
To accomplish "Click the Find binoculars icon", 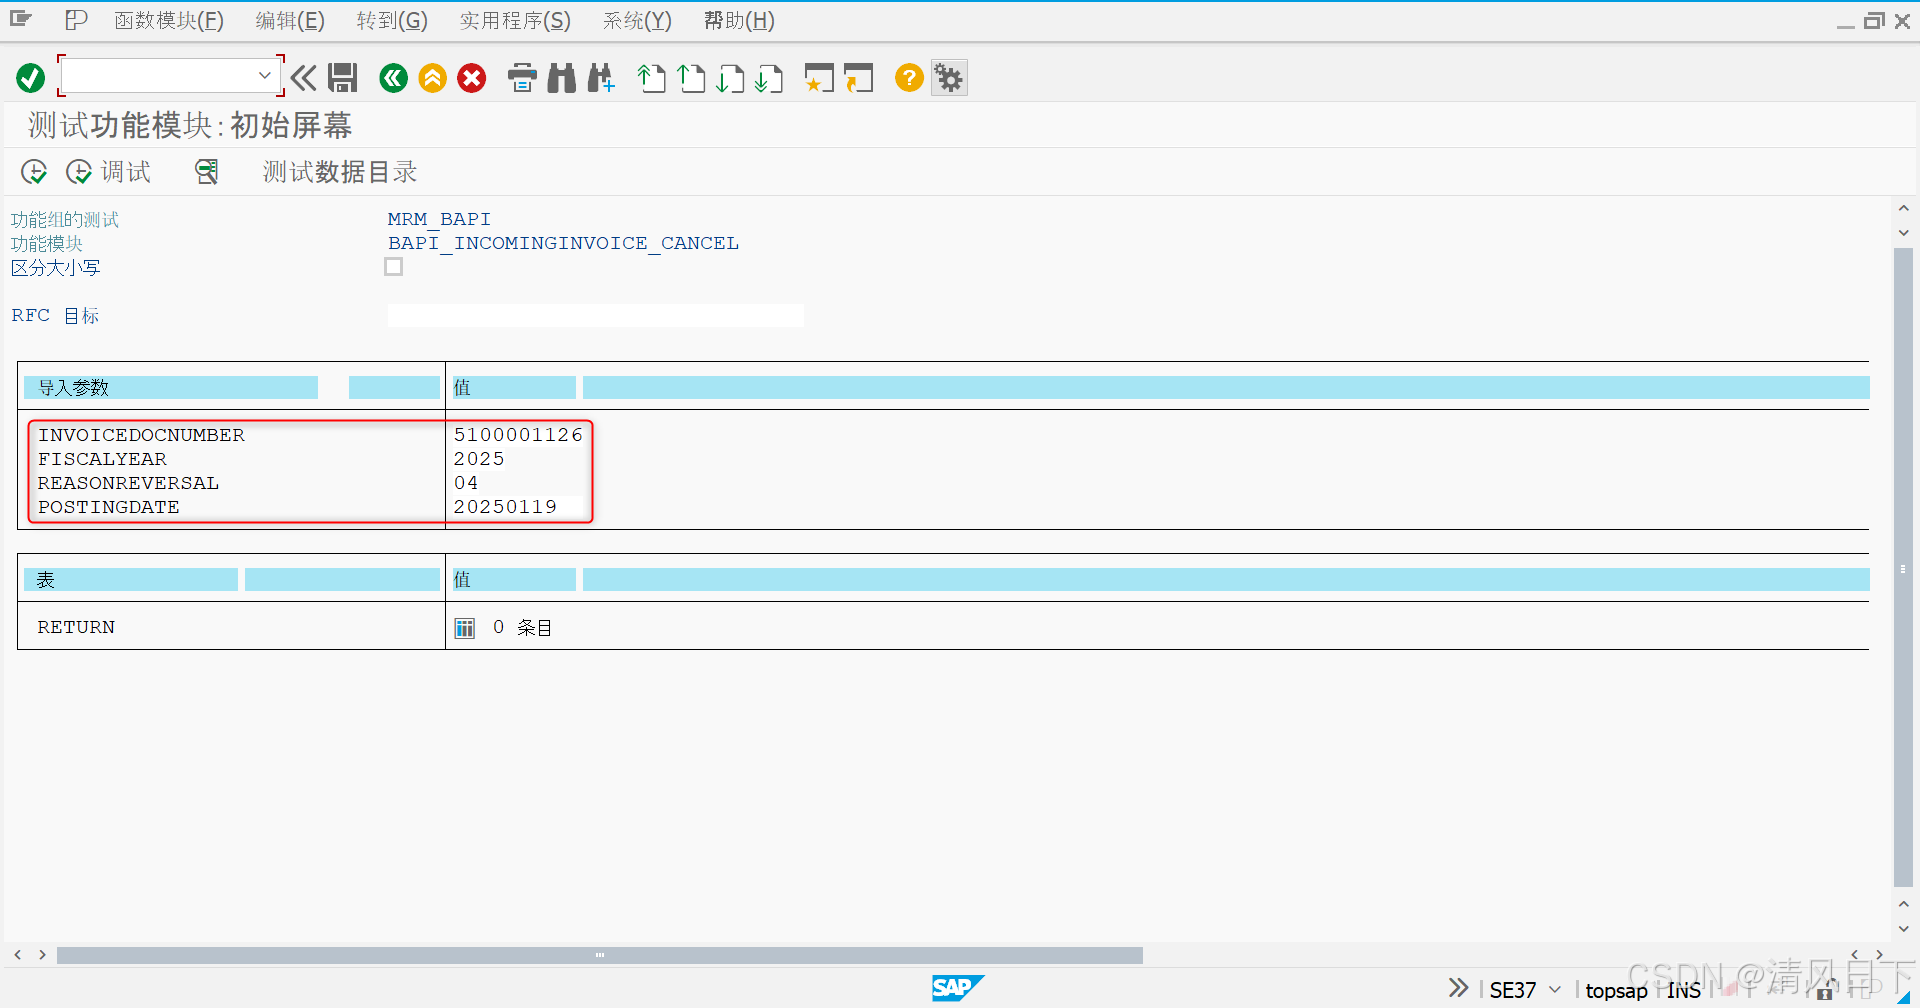I will tap(562, 77).
